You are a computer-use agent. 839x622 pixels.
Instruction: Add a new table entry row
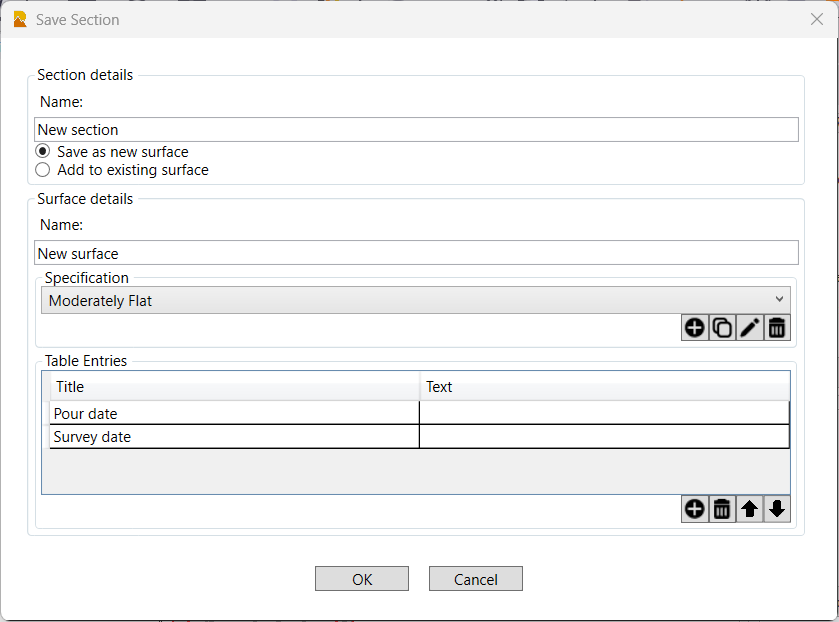click(694, 509)
